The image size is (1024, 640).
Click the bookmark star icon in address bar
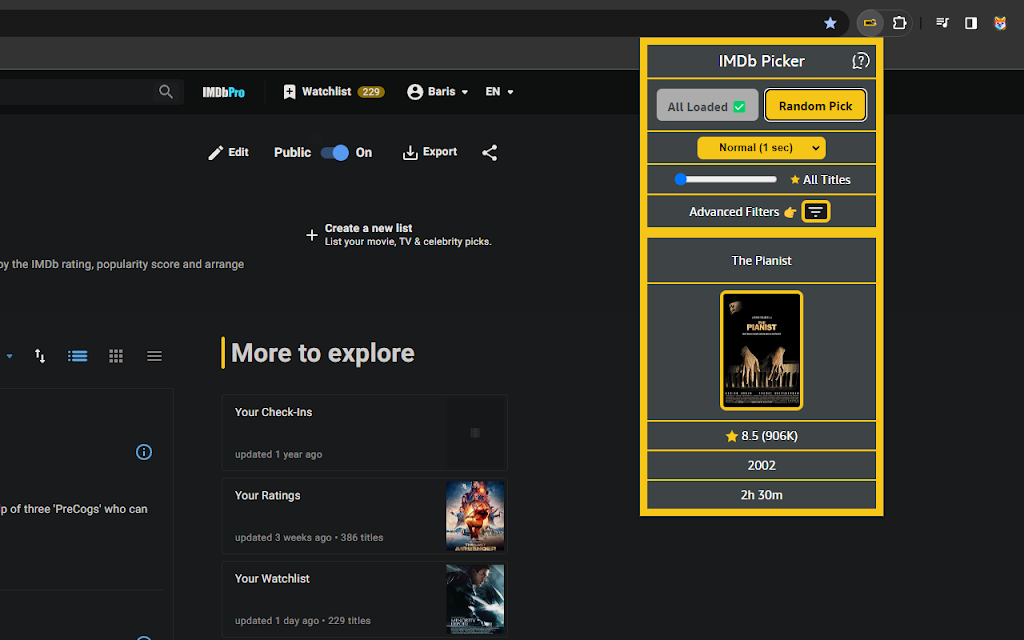830,24
